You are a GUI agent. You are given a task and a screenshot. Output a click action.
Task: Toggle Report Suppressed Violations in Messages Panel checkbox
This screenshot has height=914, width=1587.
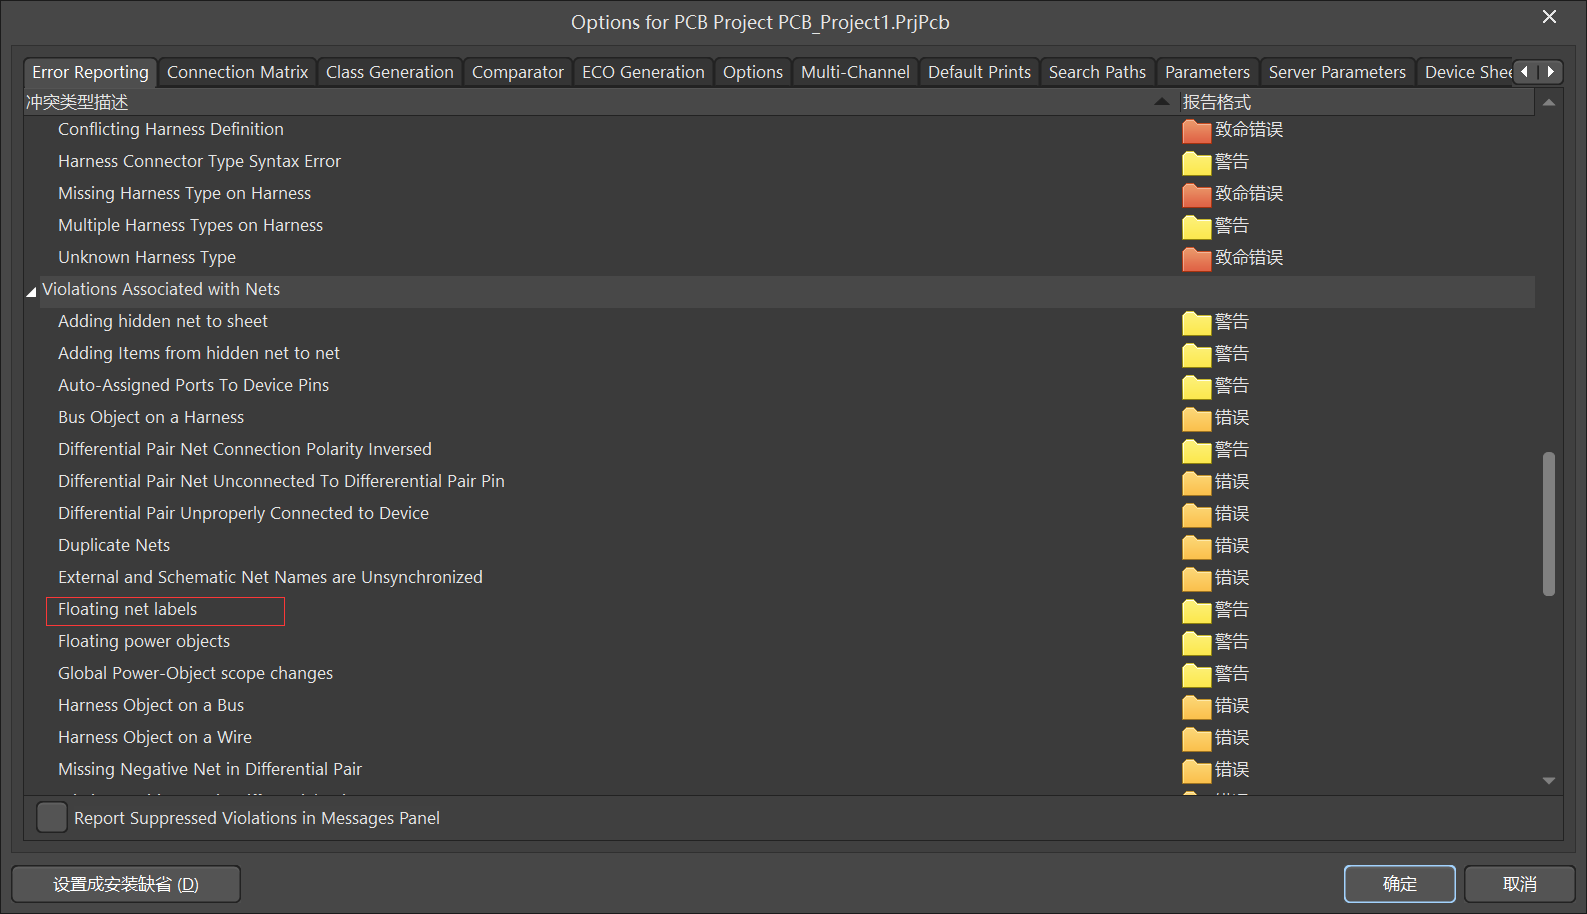pyautogui.click(x=52, y=818)
